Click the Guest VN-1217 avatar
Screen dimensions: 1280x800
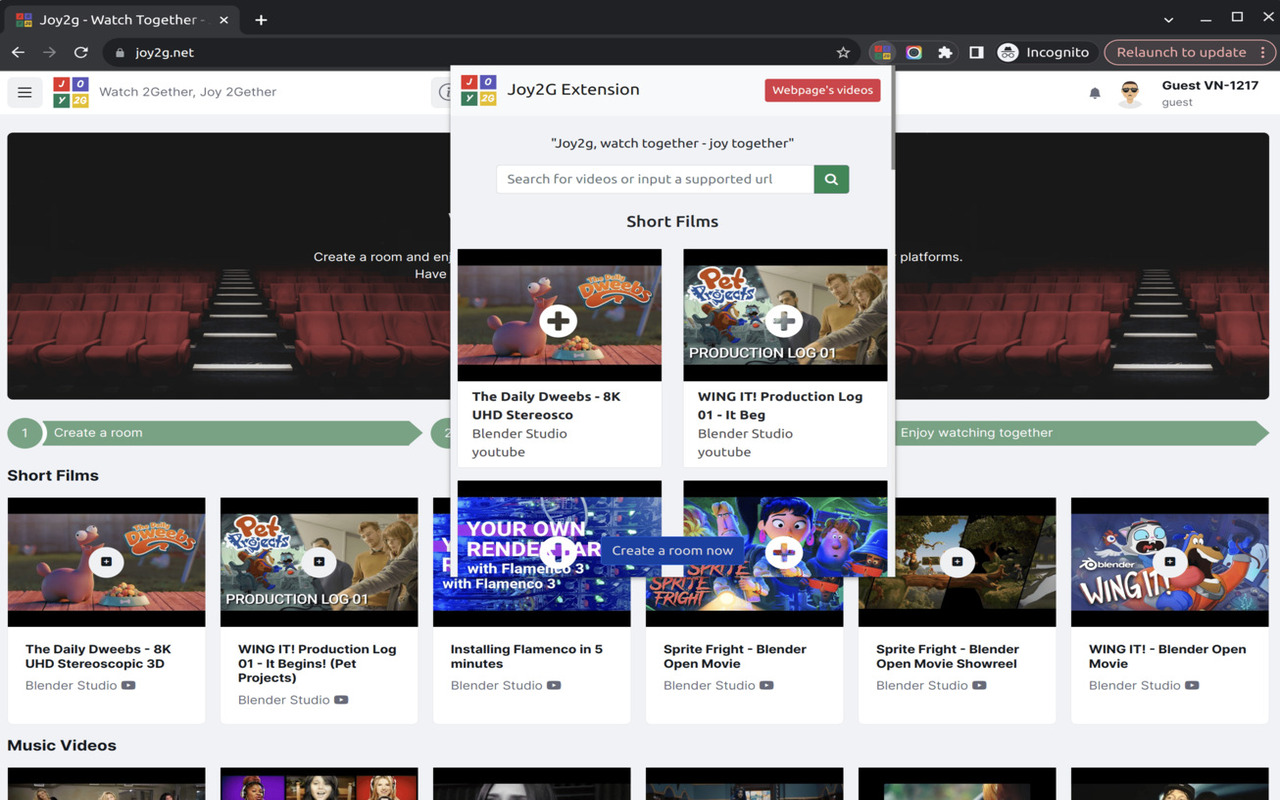[x=1130, y=92]
